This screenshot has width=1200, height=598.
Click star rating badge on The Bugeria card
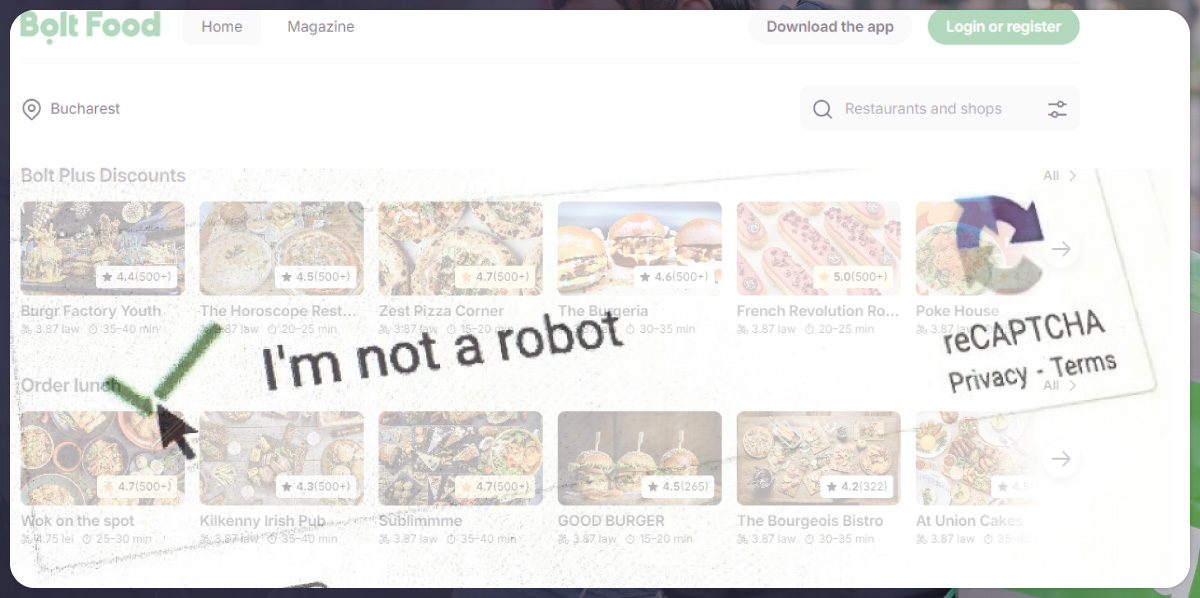point(674,276)
